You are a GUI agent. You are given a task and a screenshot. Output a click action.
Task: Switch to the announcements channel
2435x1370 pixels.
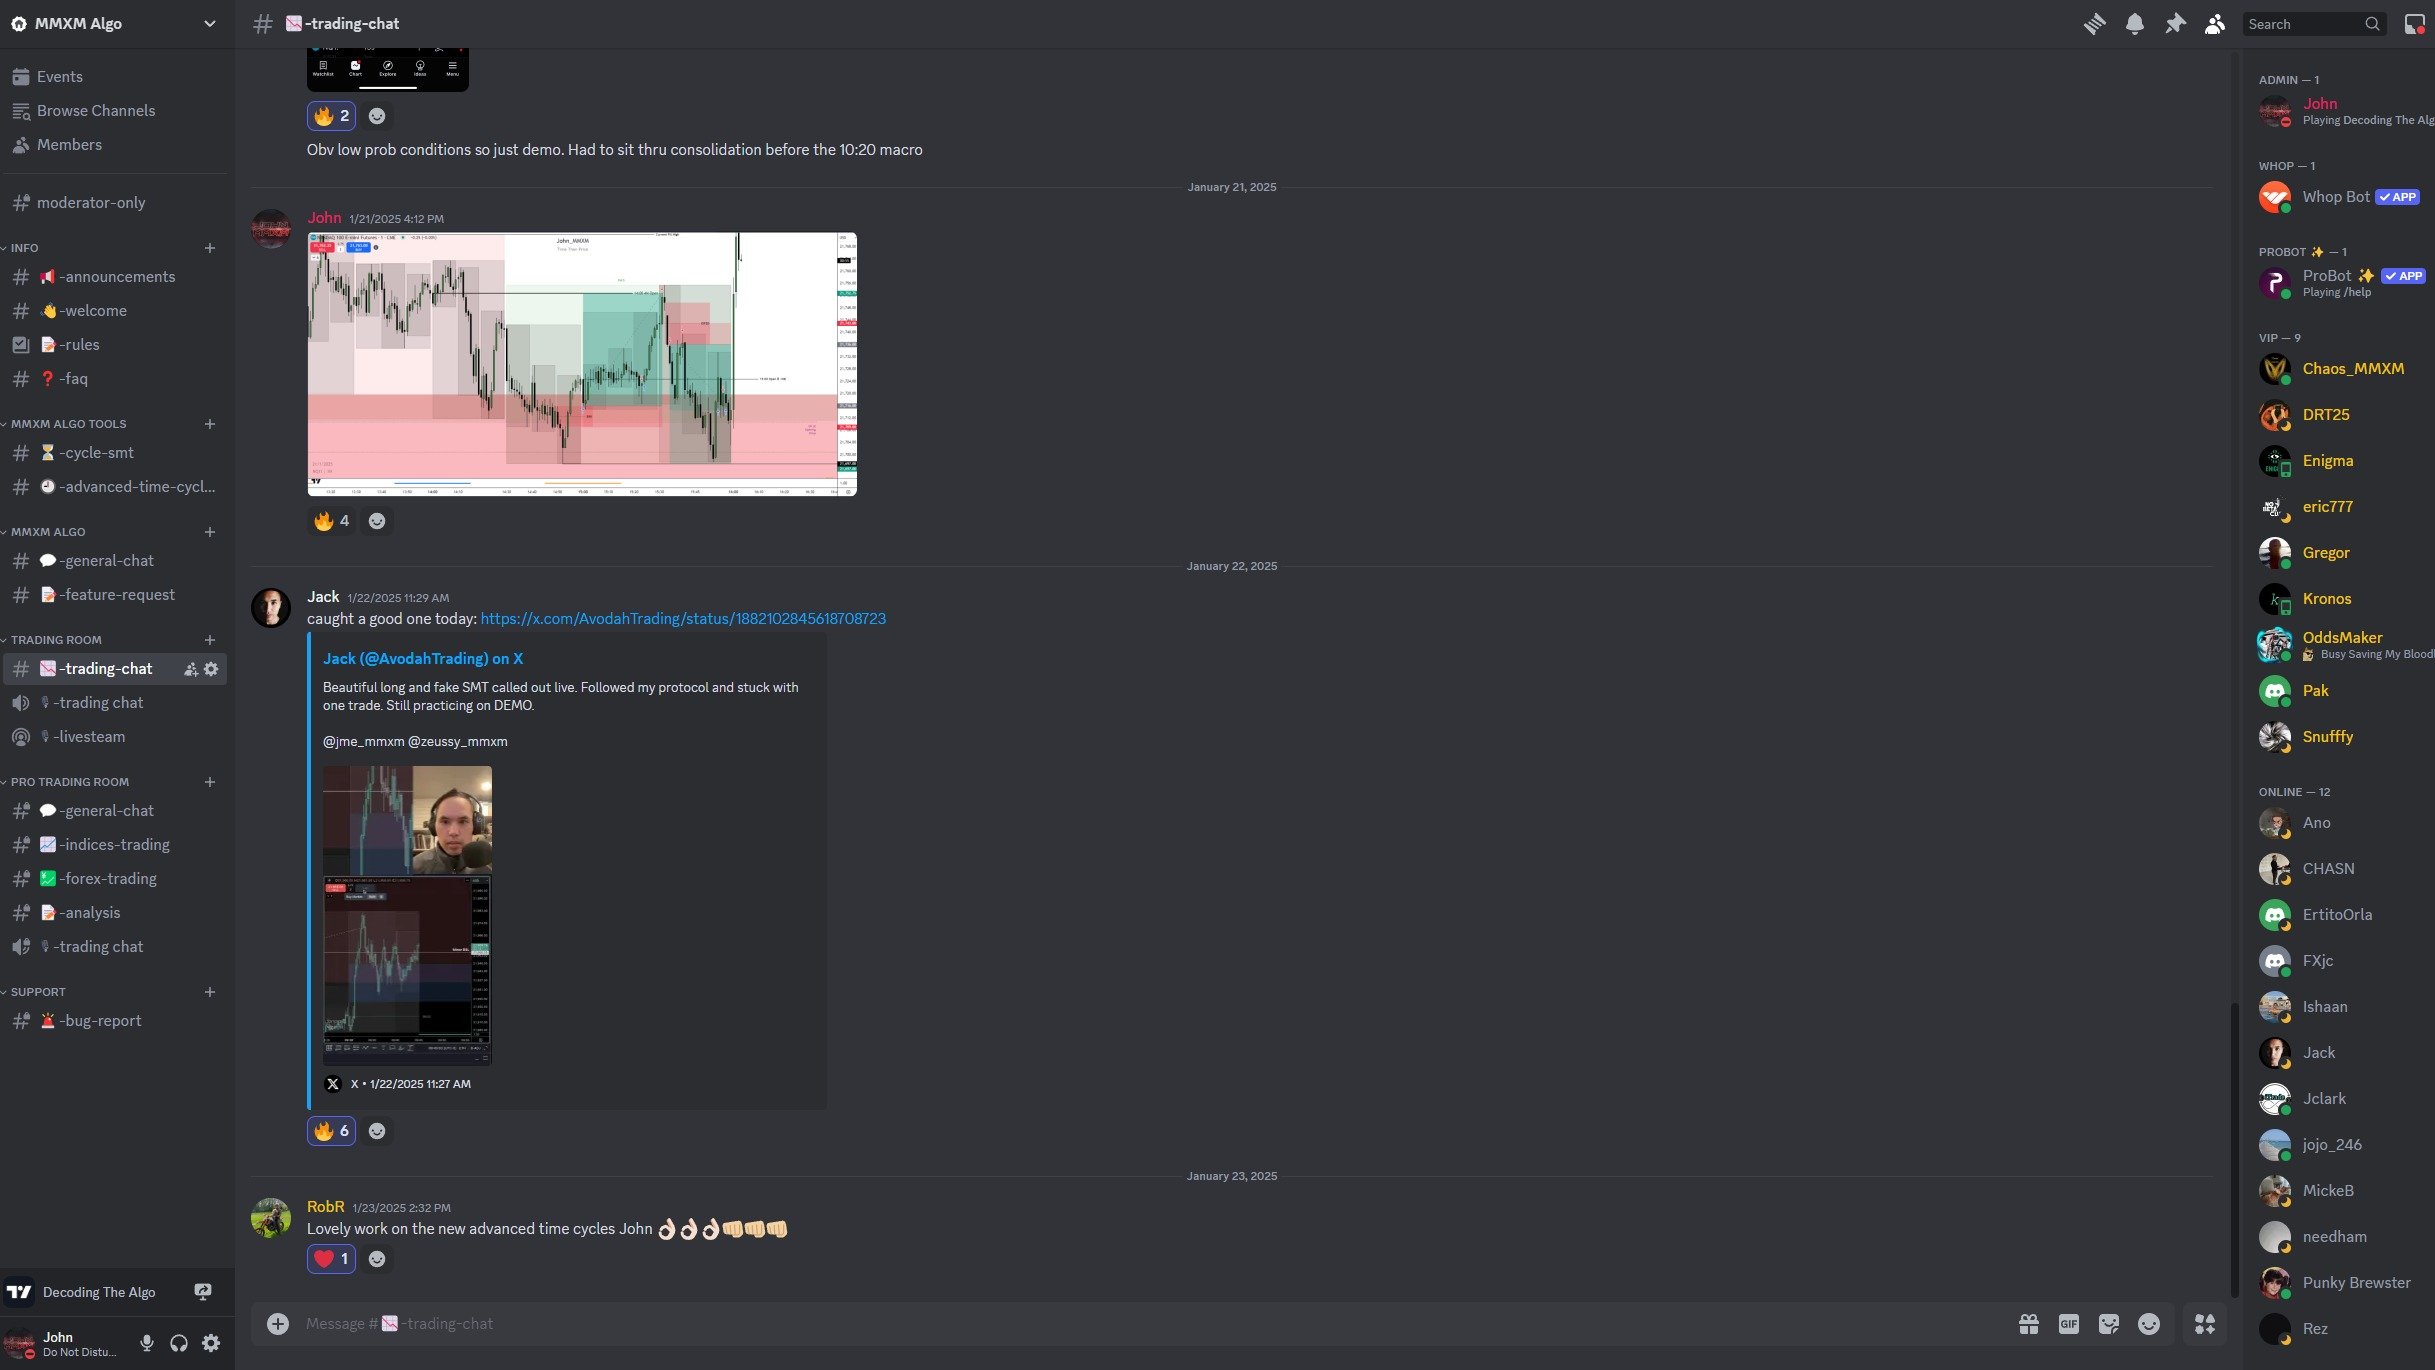[117, 277]
